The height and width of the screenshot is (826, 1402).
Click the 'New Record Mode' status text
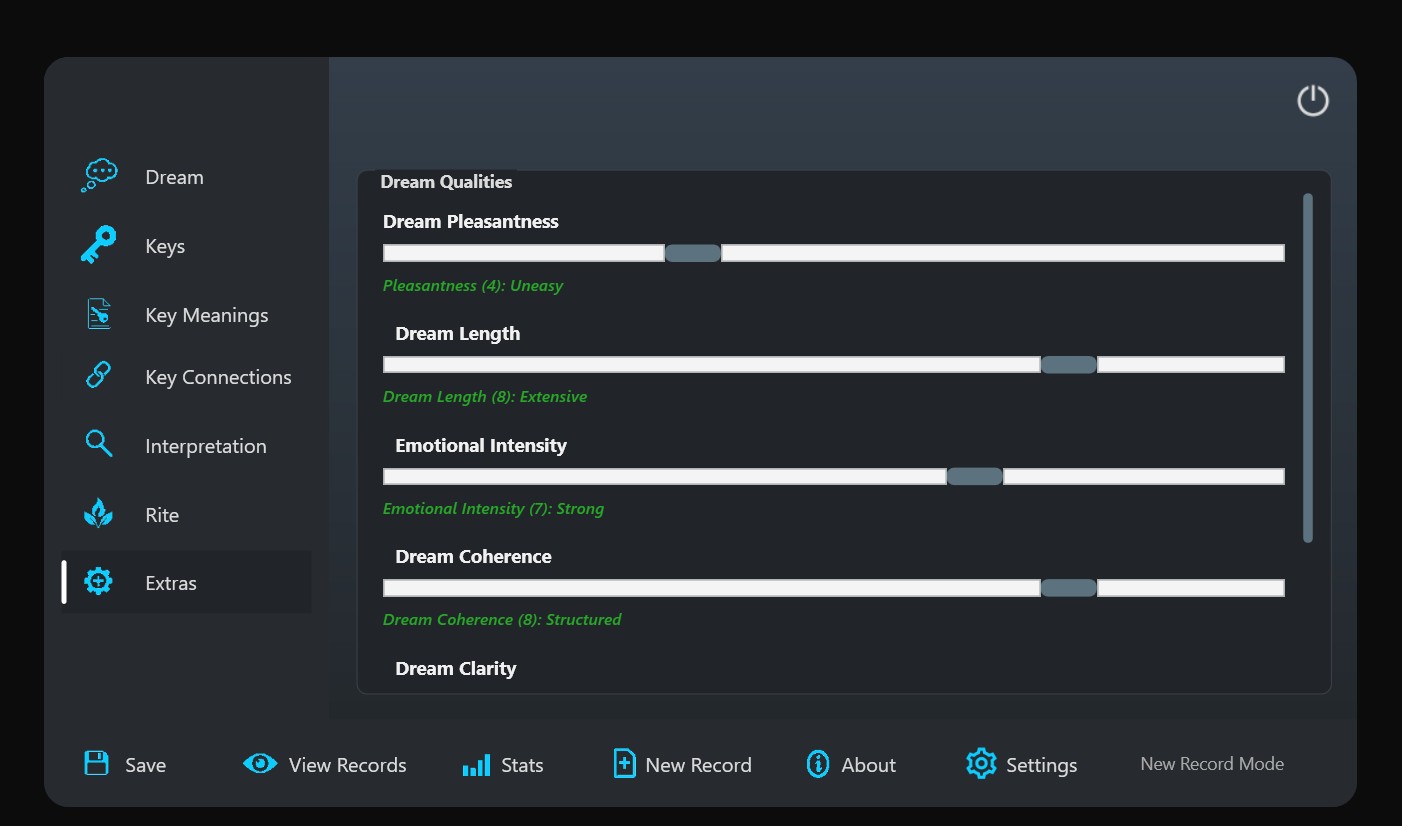pyautogui.click(x=1212, y=764)
